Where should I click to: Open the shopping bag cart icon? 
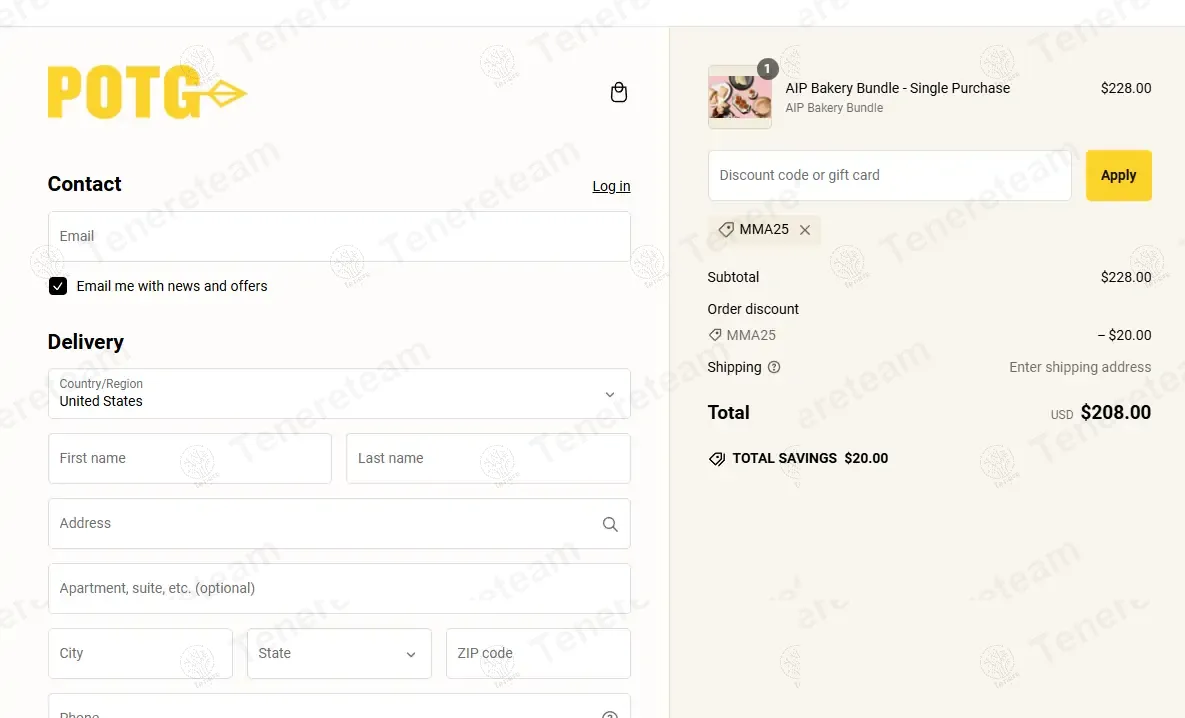(619, 93)
